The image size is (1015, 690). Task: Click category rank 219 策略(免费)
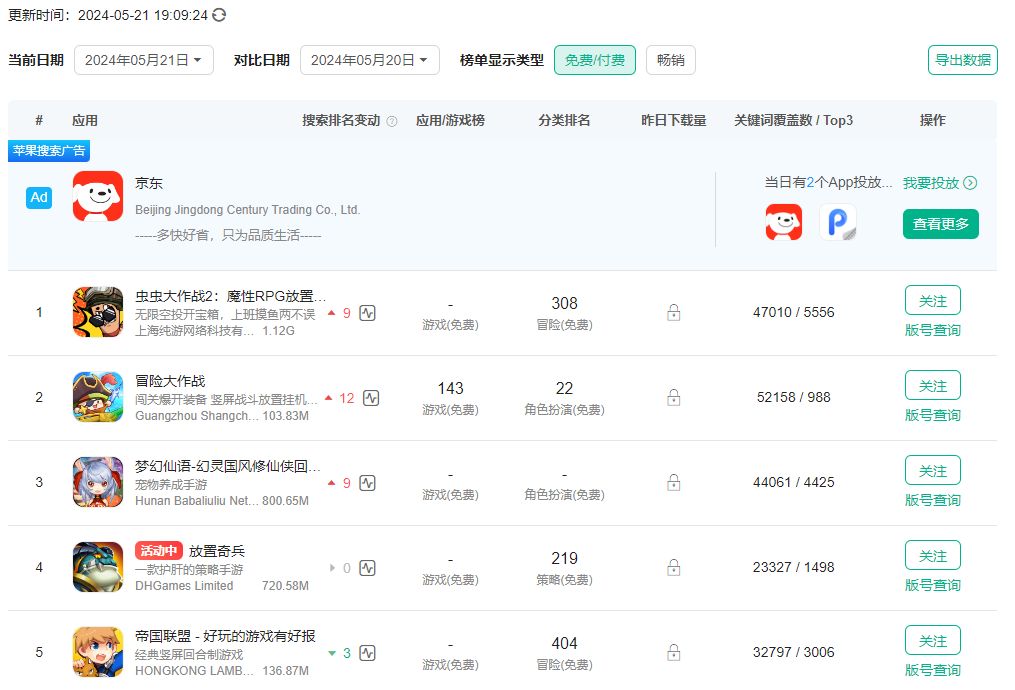click(x=564, y=568)
